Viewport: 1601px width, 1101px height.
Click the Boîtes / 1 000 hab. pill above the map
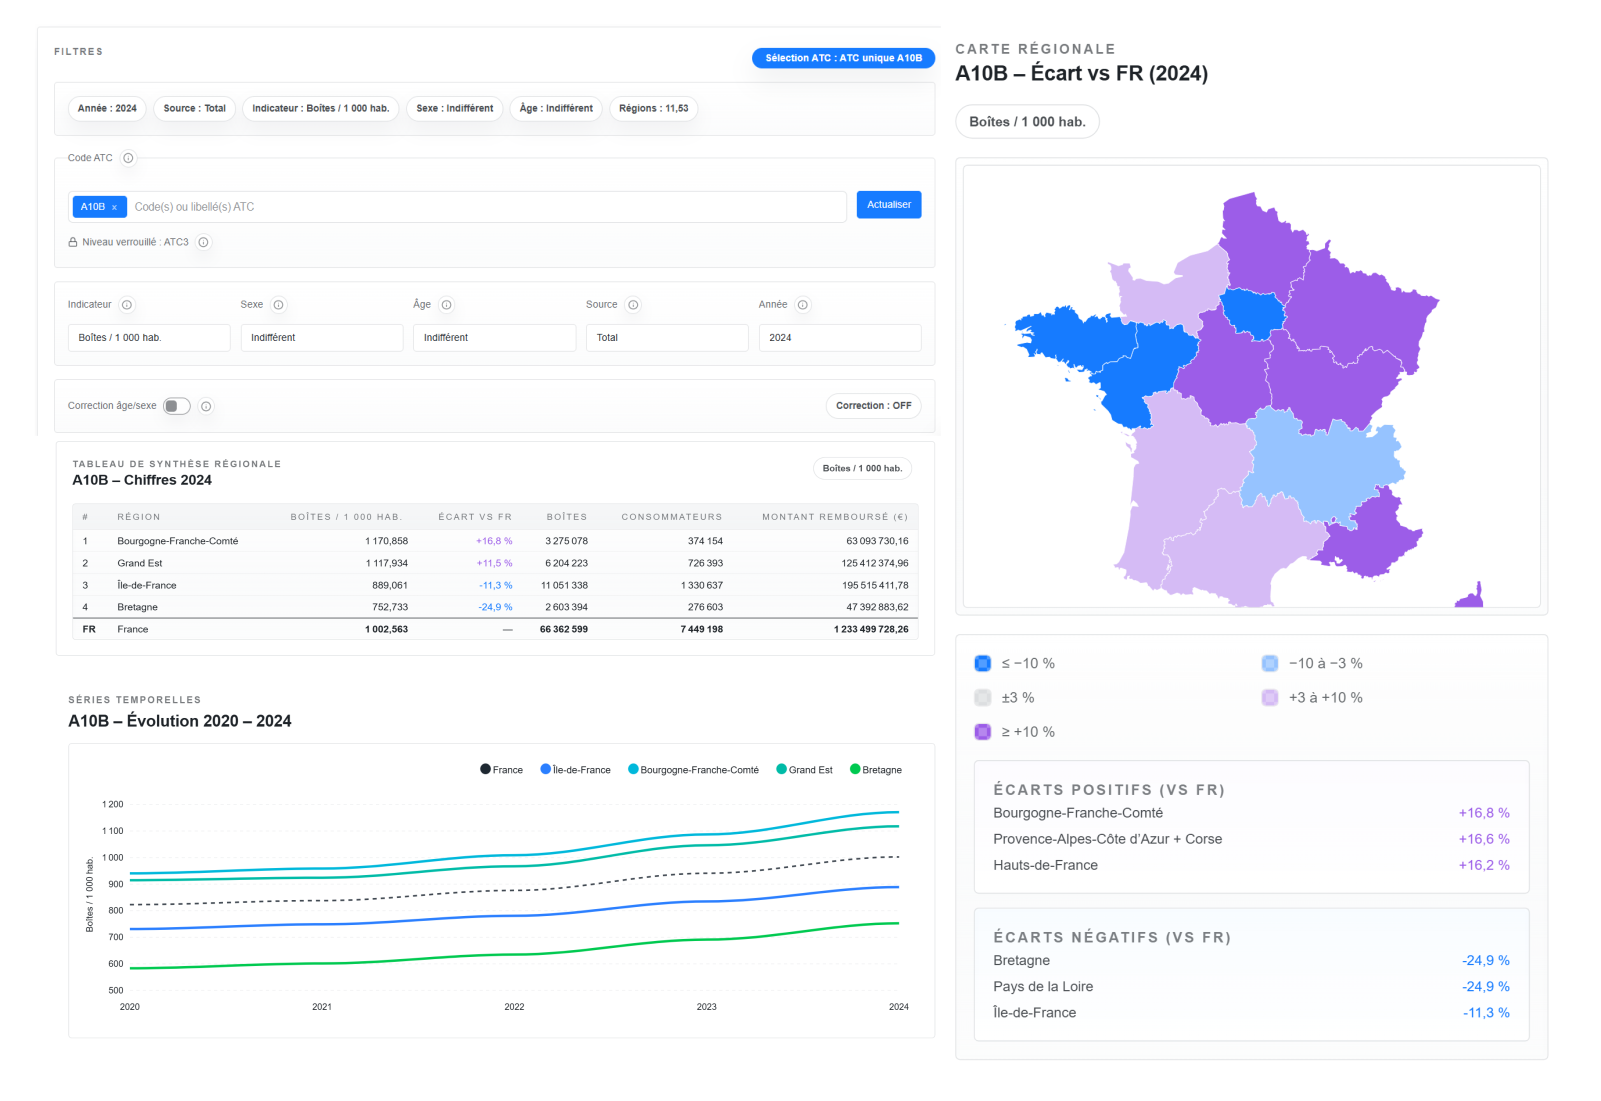click(x=1027, y=122)
